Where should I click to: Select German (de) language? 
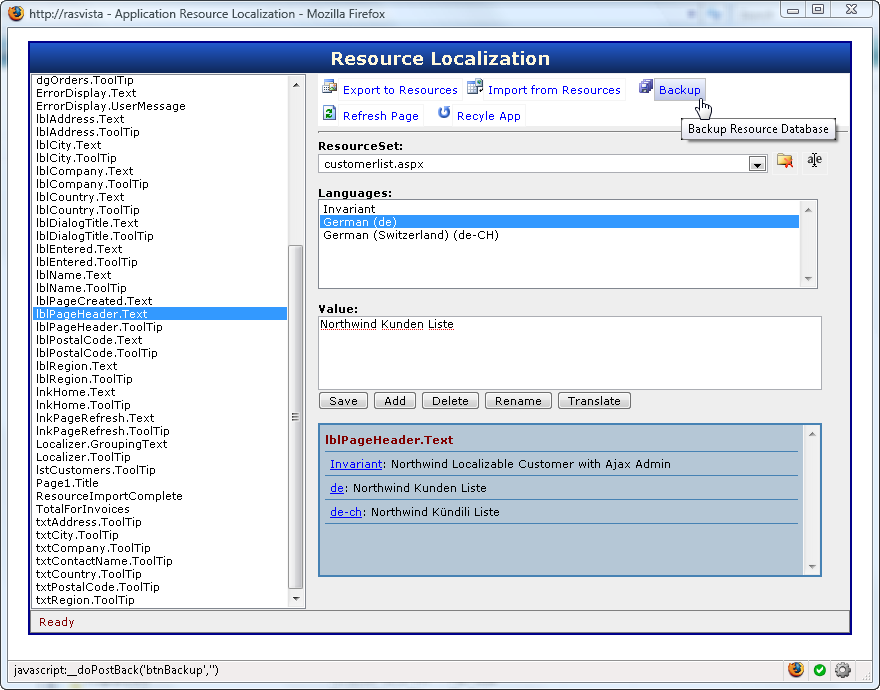[x=559, y=222]
